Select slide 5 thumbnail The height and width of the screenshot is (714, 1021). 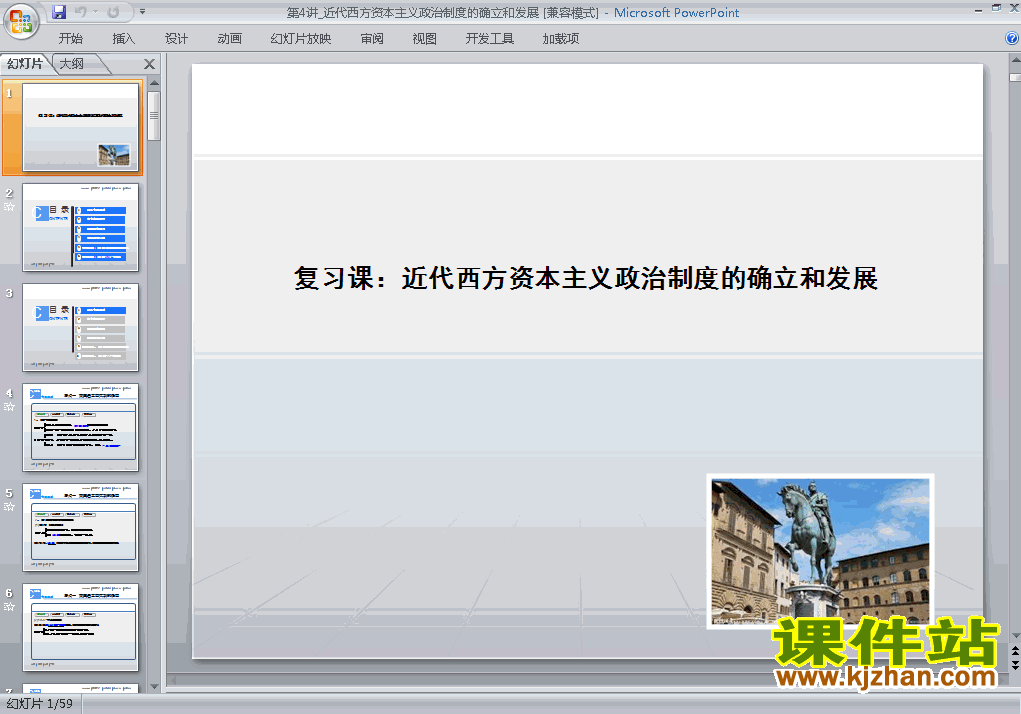click(x=81, y=527)
